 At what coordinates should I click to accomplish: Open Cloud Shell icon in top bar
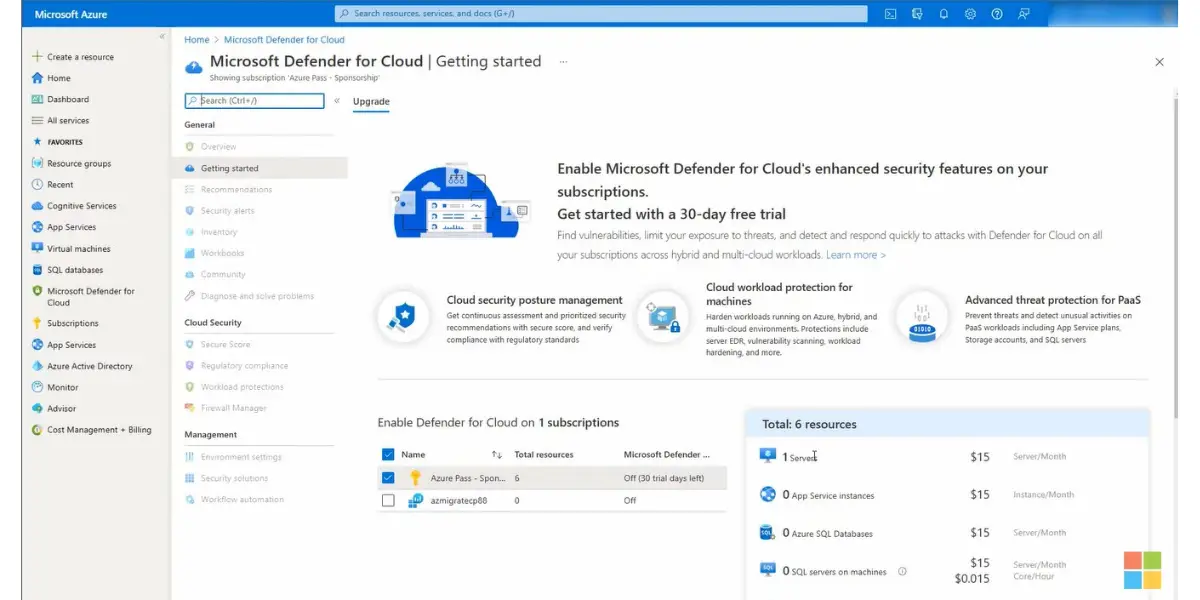890,14
